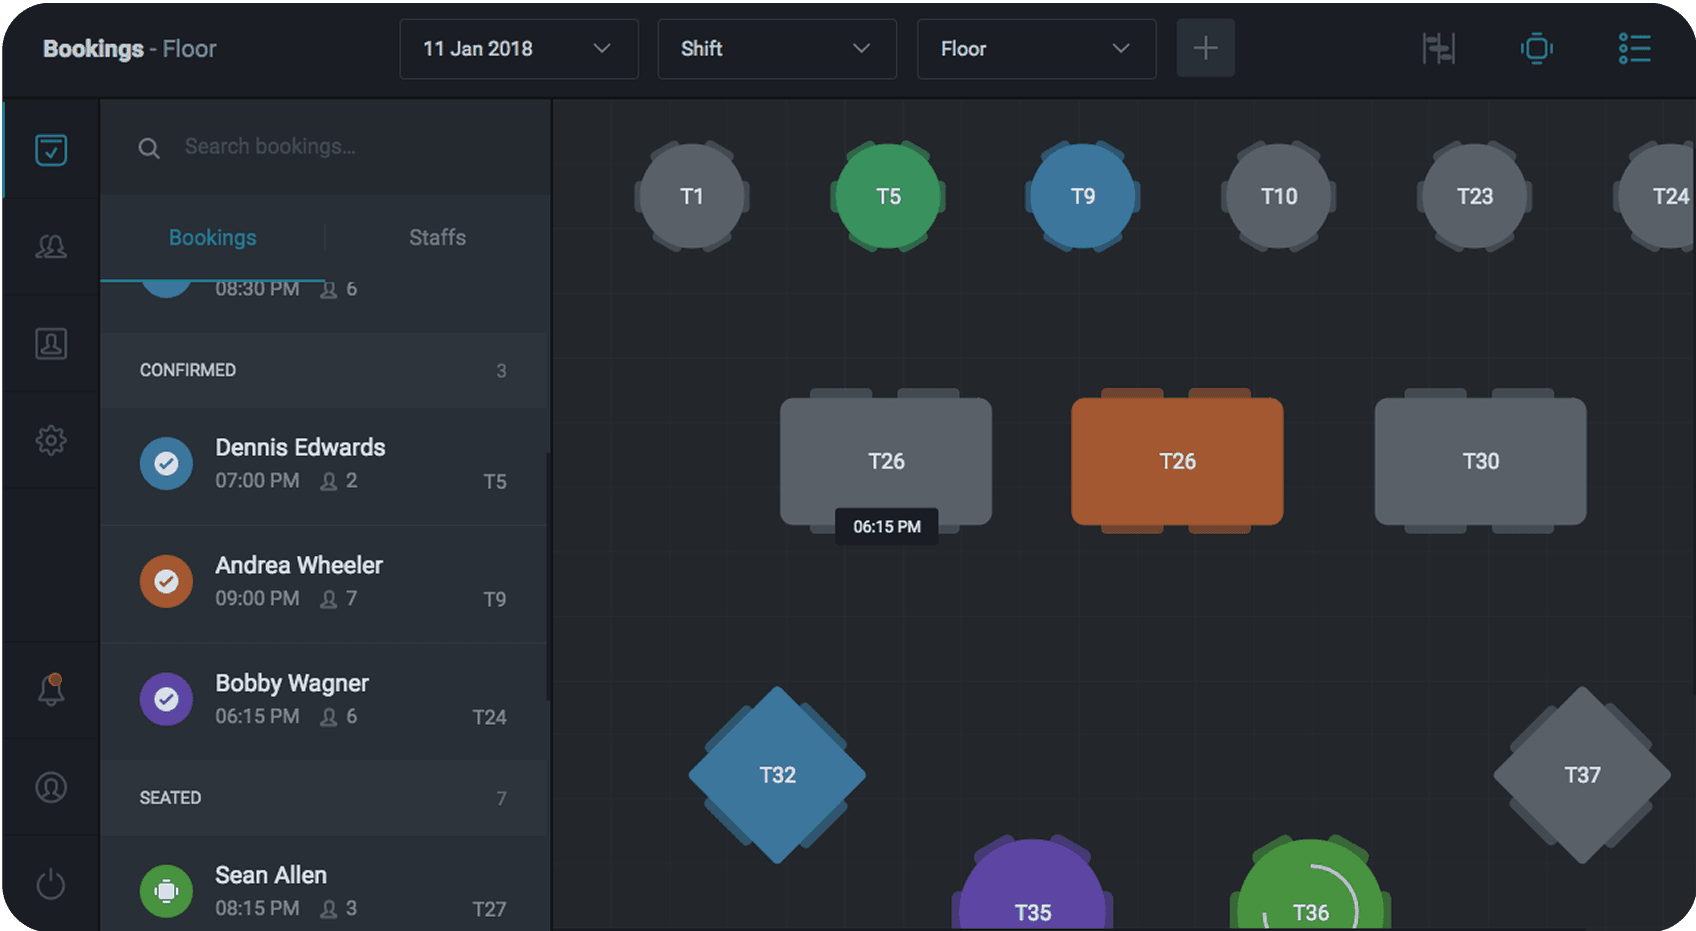The width and height of the screenshot is (1696, 931).
Task: Click Andrea Wheeler orange status icon
Action: click(x=166, y=581)
